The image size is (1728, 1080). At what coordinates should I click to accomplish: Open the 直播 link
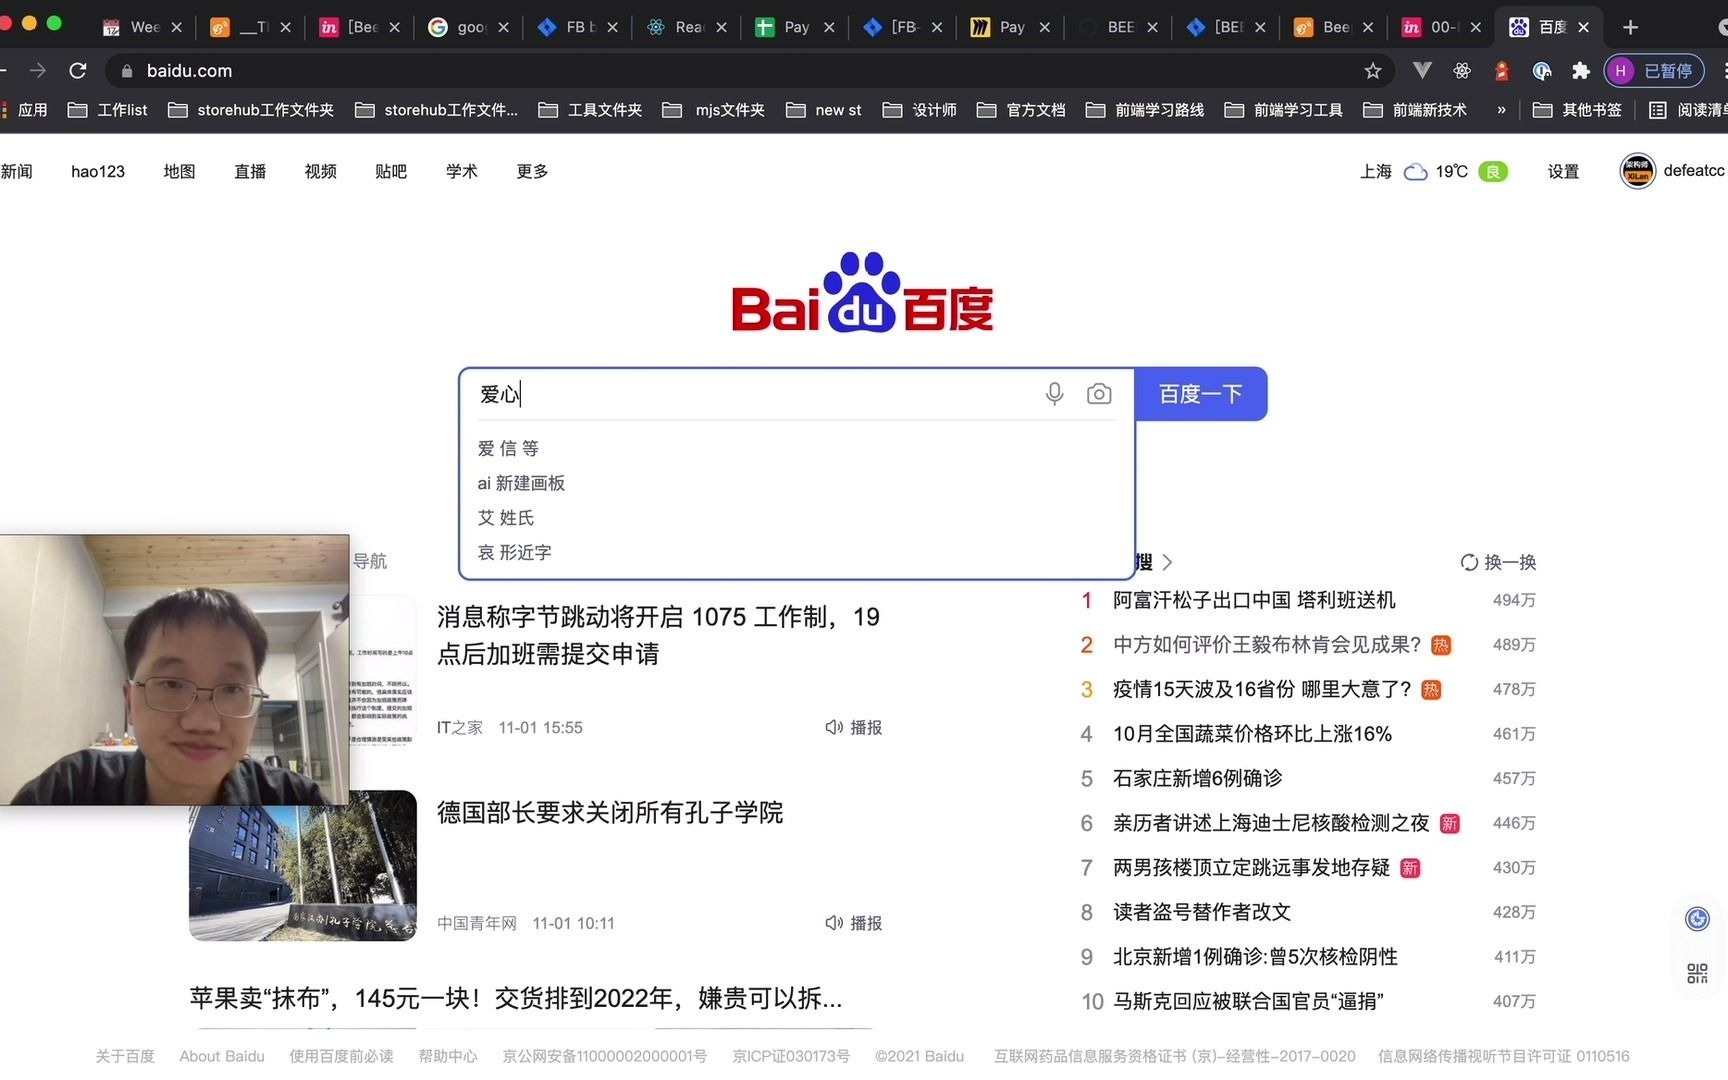(250, 171)
